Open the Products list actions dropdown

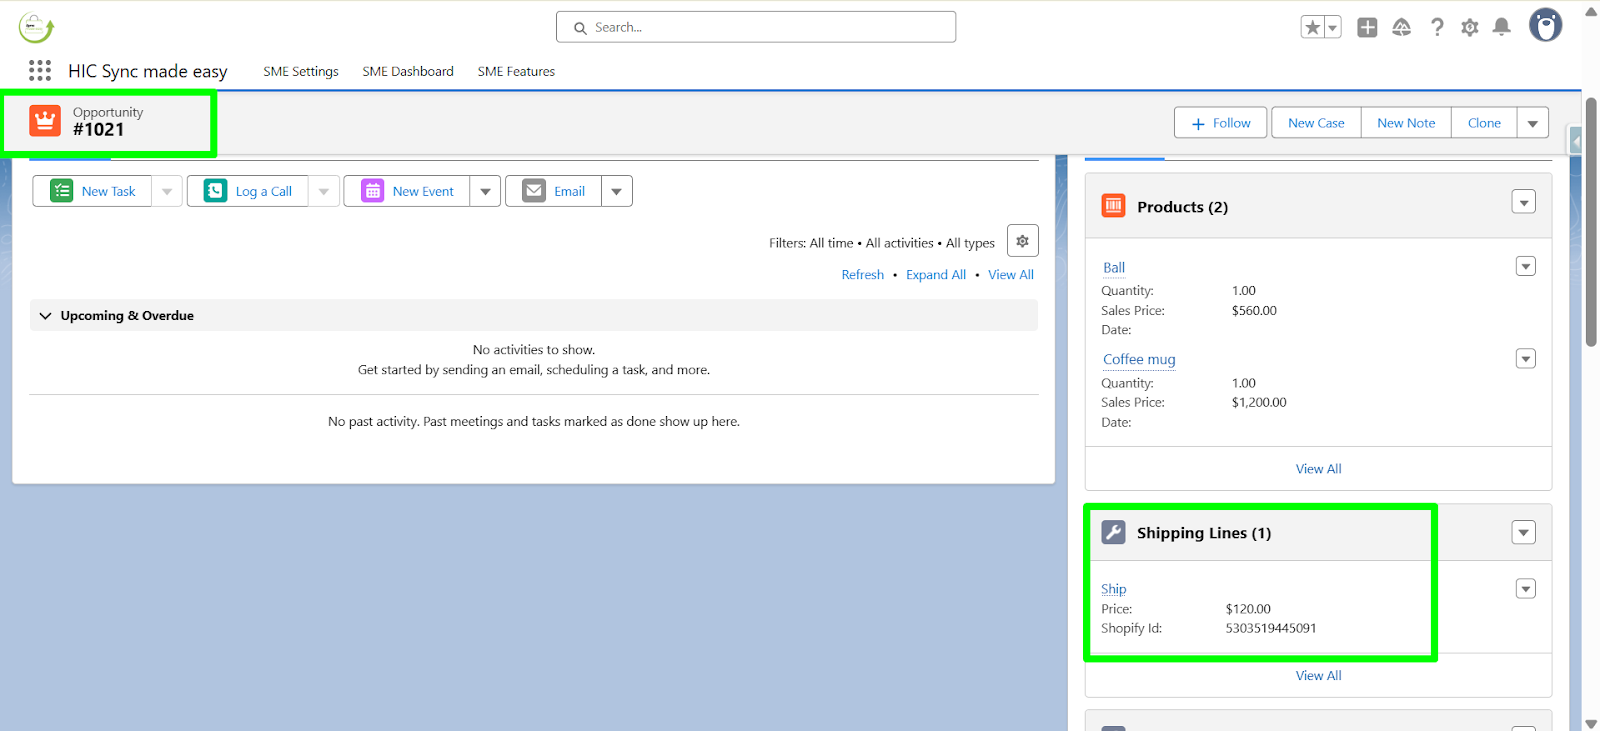point(1523,203)
